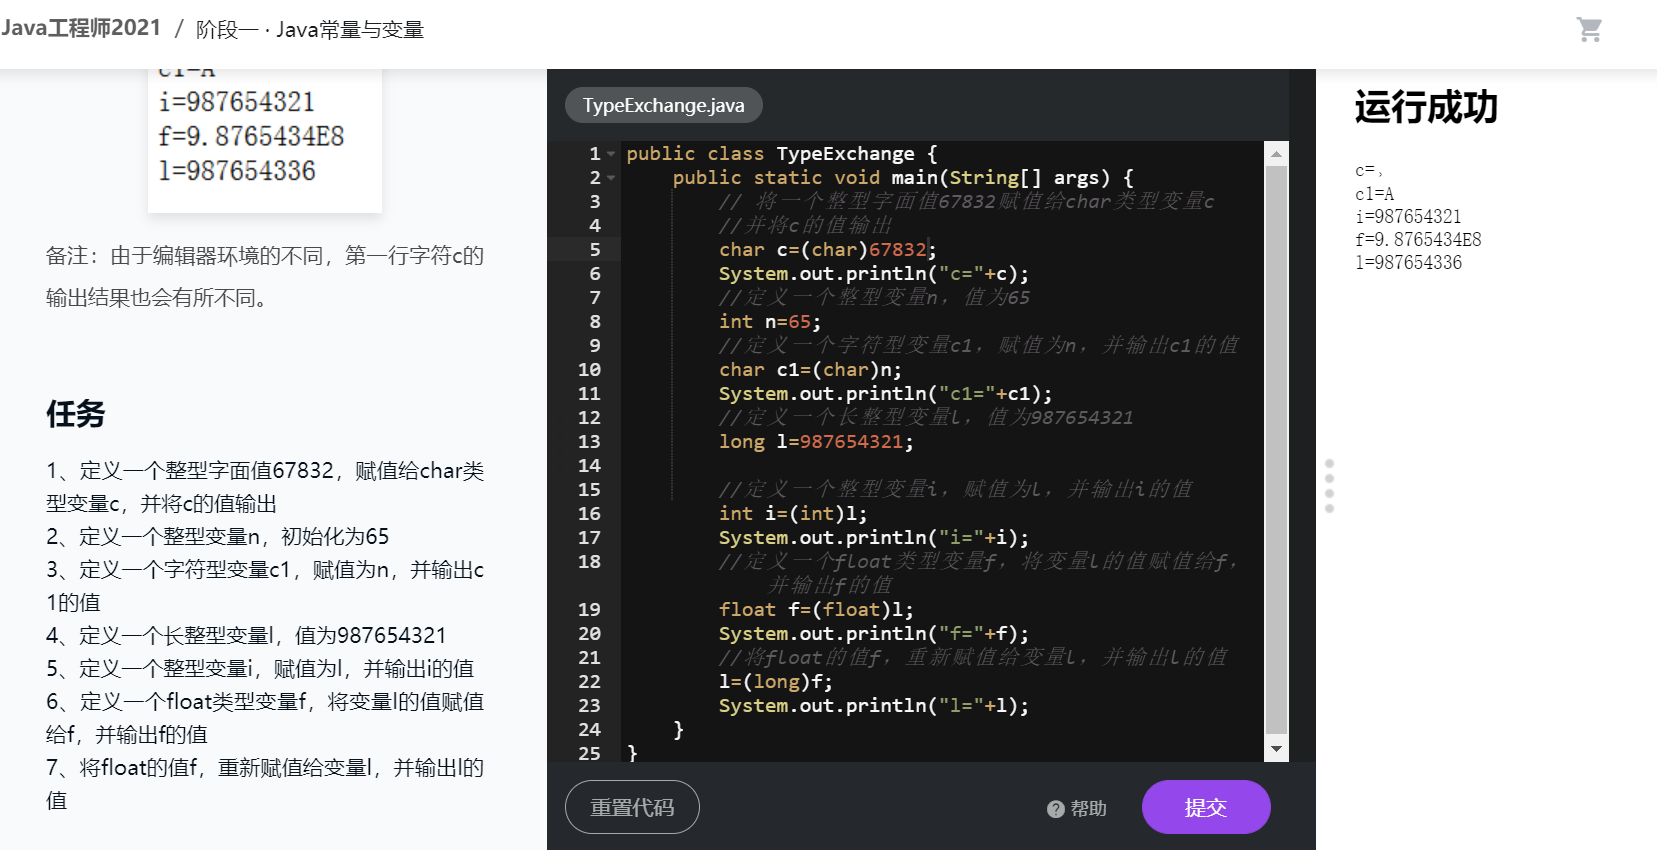Open the shopping cart icon
1657x850 pixels.
coord(1589,29)
